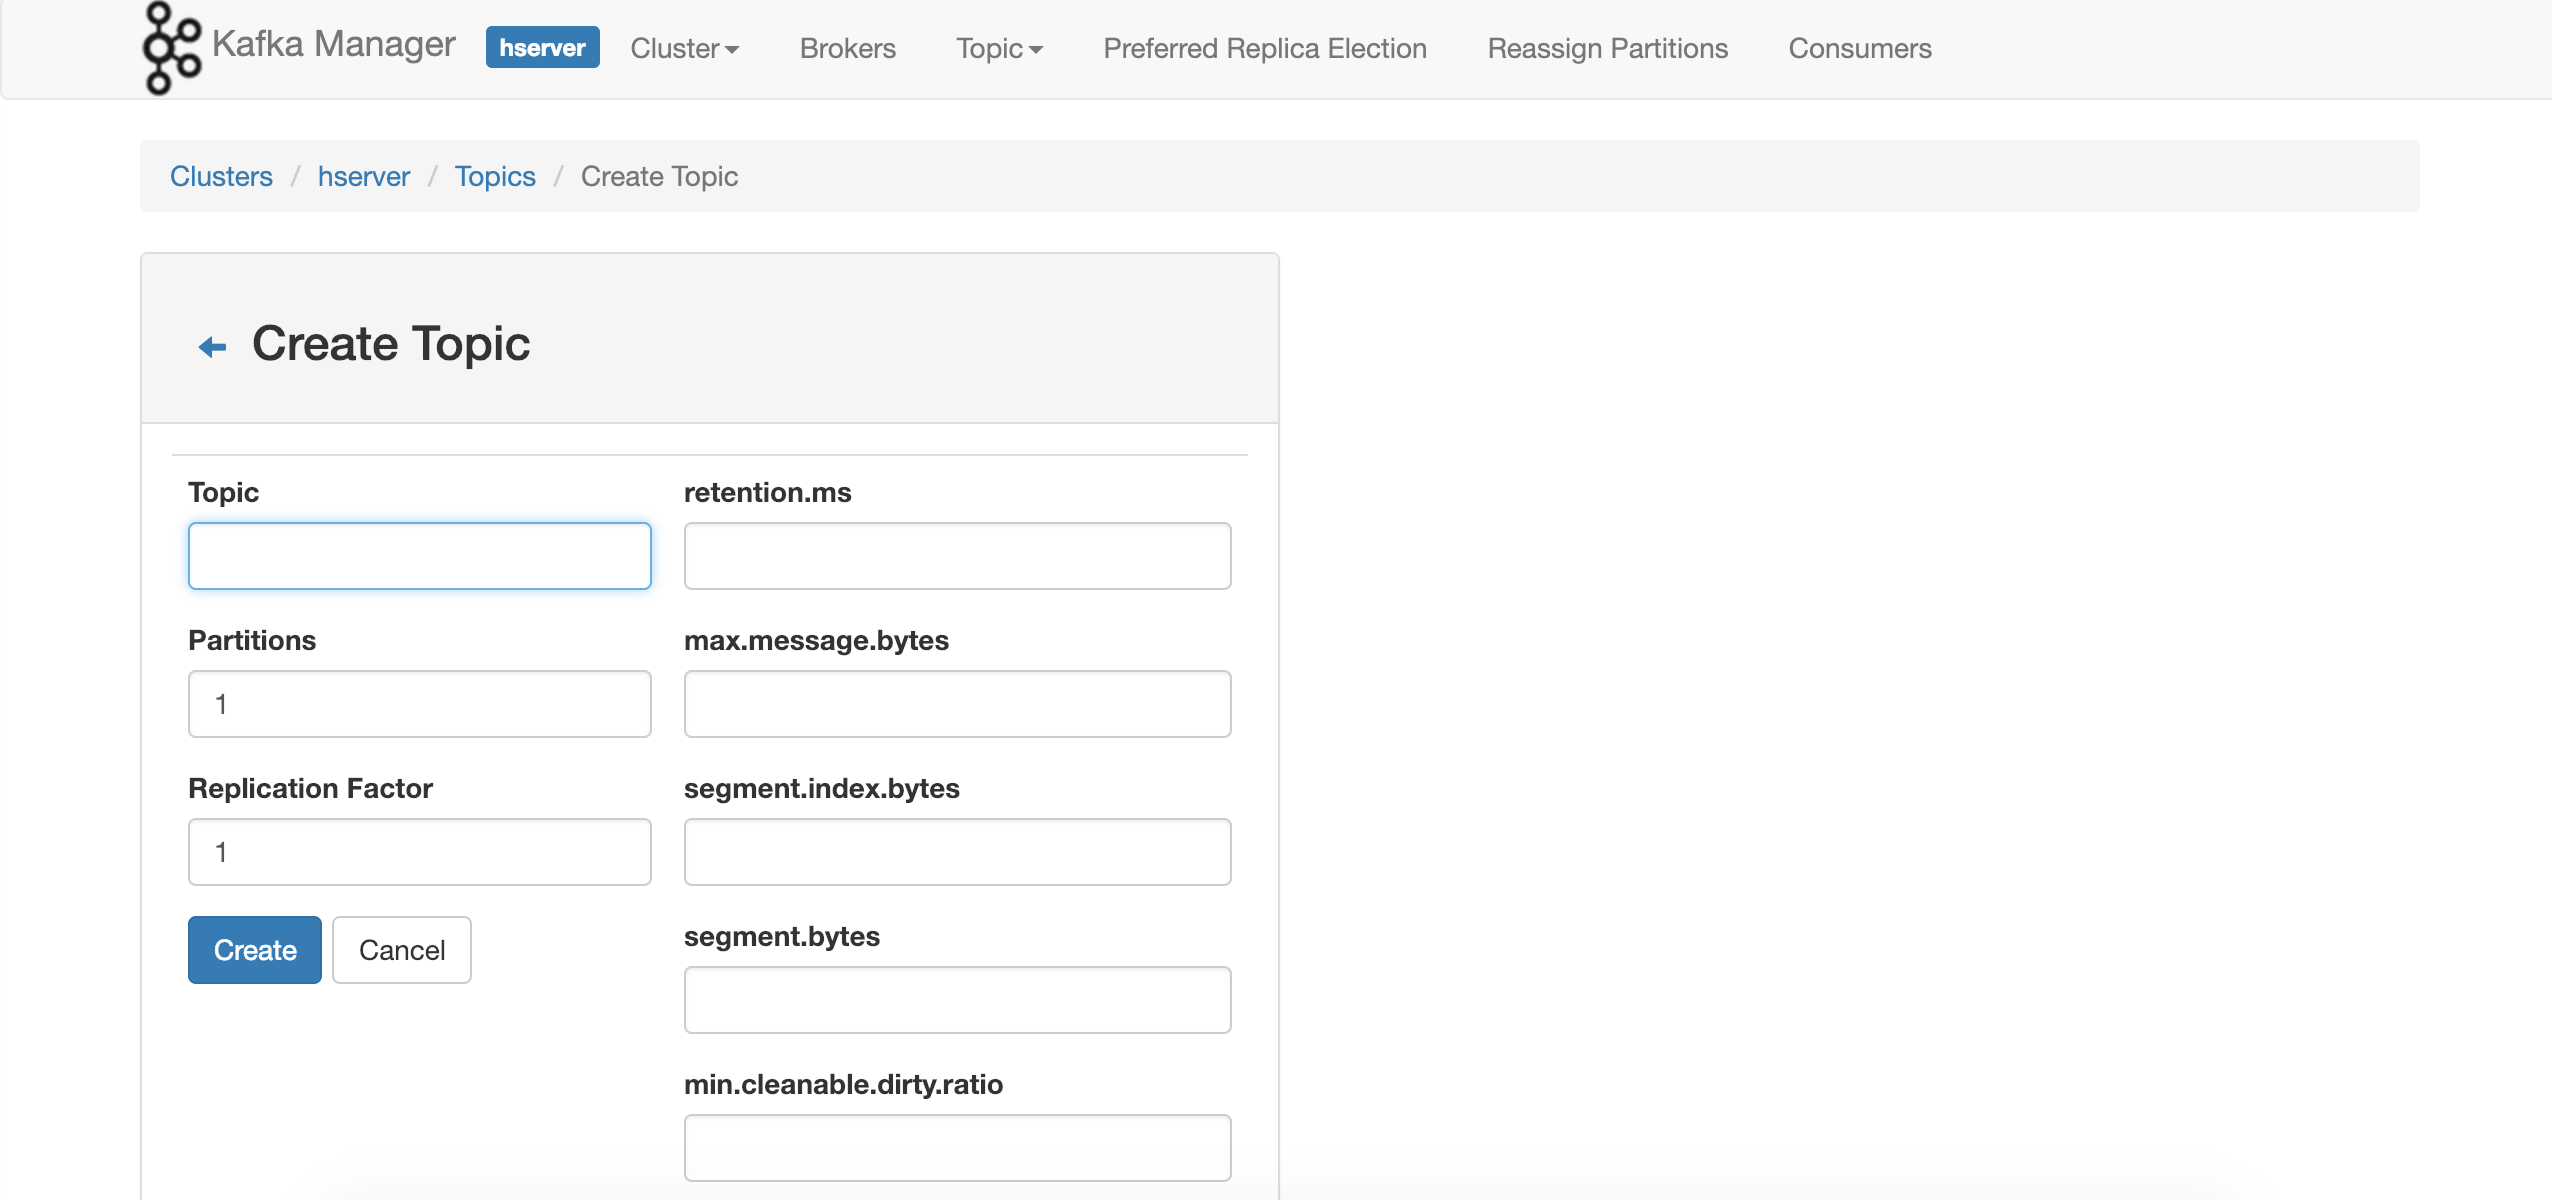Click inside the Topic name field
The width and height of the screenshot is (2552, 1200).
[x=419, y=555]
